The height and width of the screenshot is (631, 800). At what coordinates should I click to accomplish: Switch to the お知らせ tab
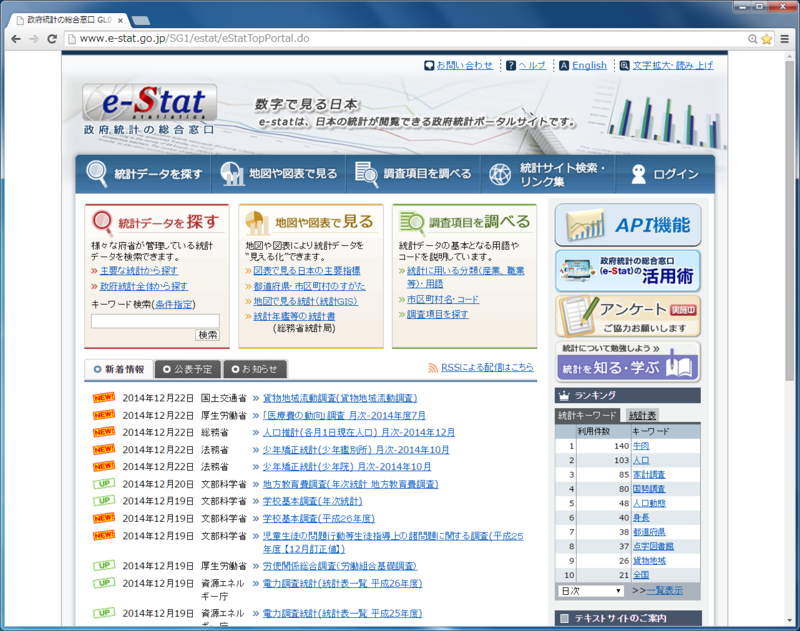pos(255,369)
